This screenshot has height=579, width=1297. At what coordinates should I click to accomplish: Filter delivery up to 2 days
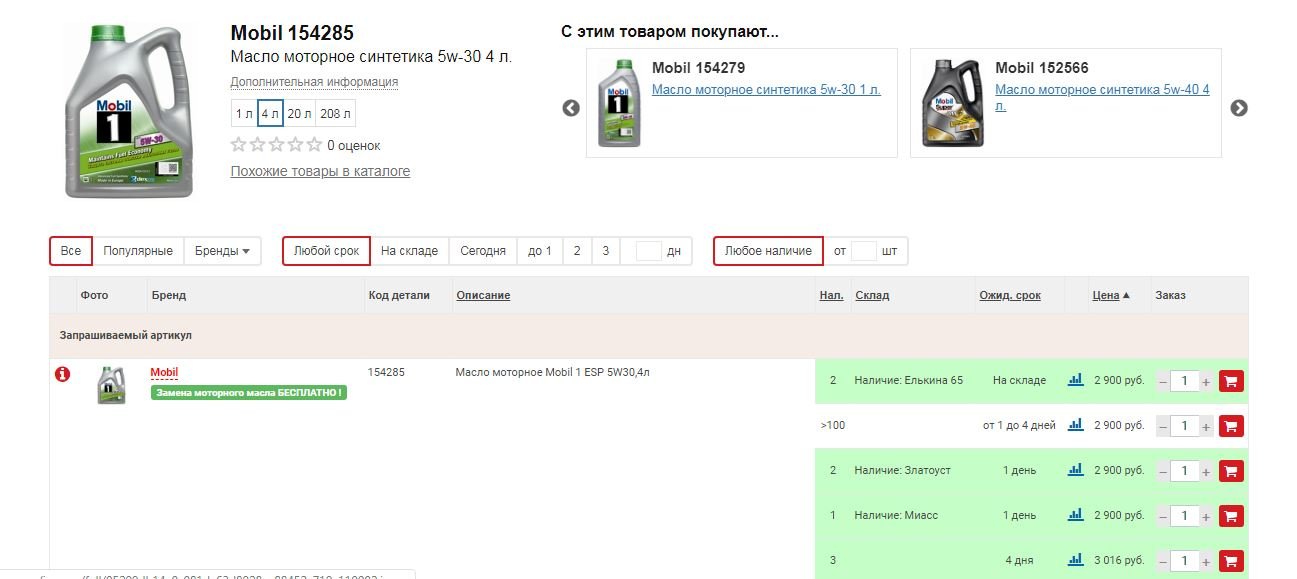(x=577, y=251)
